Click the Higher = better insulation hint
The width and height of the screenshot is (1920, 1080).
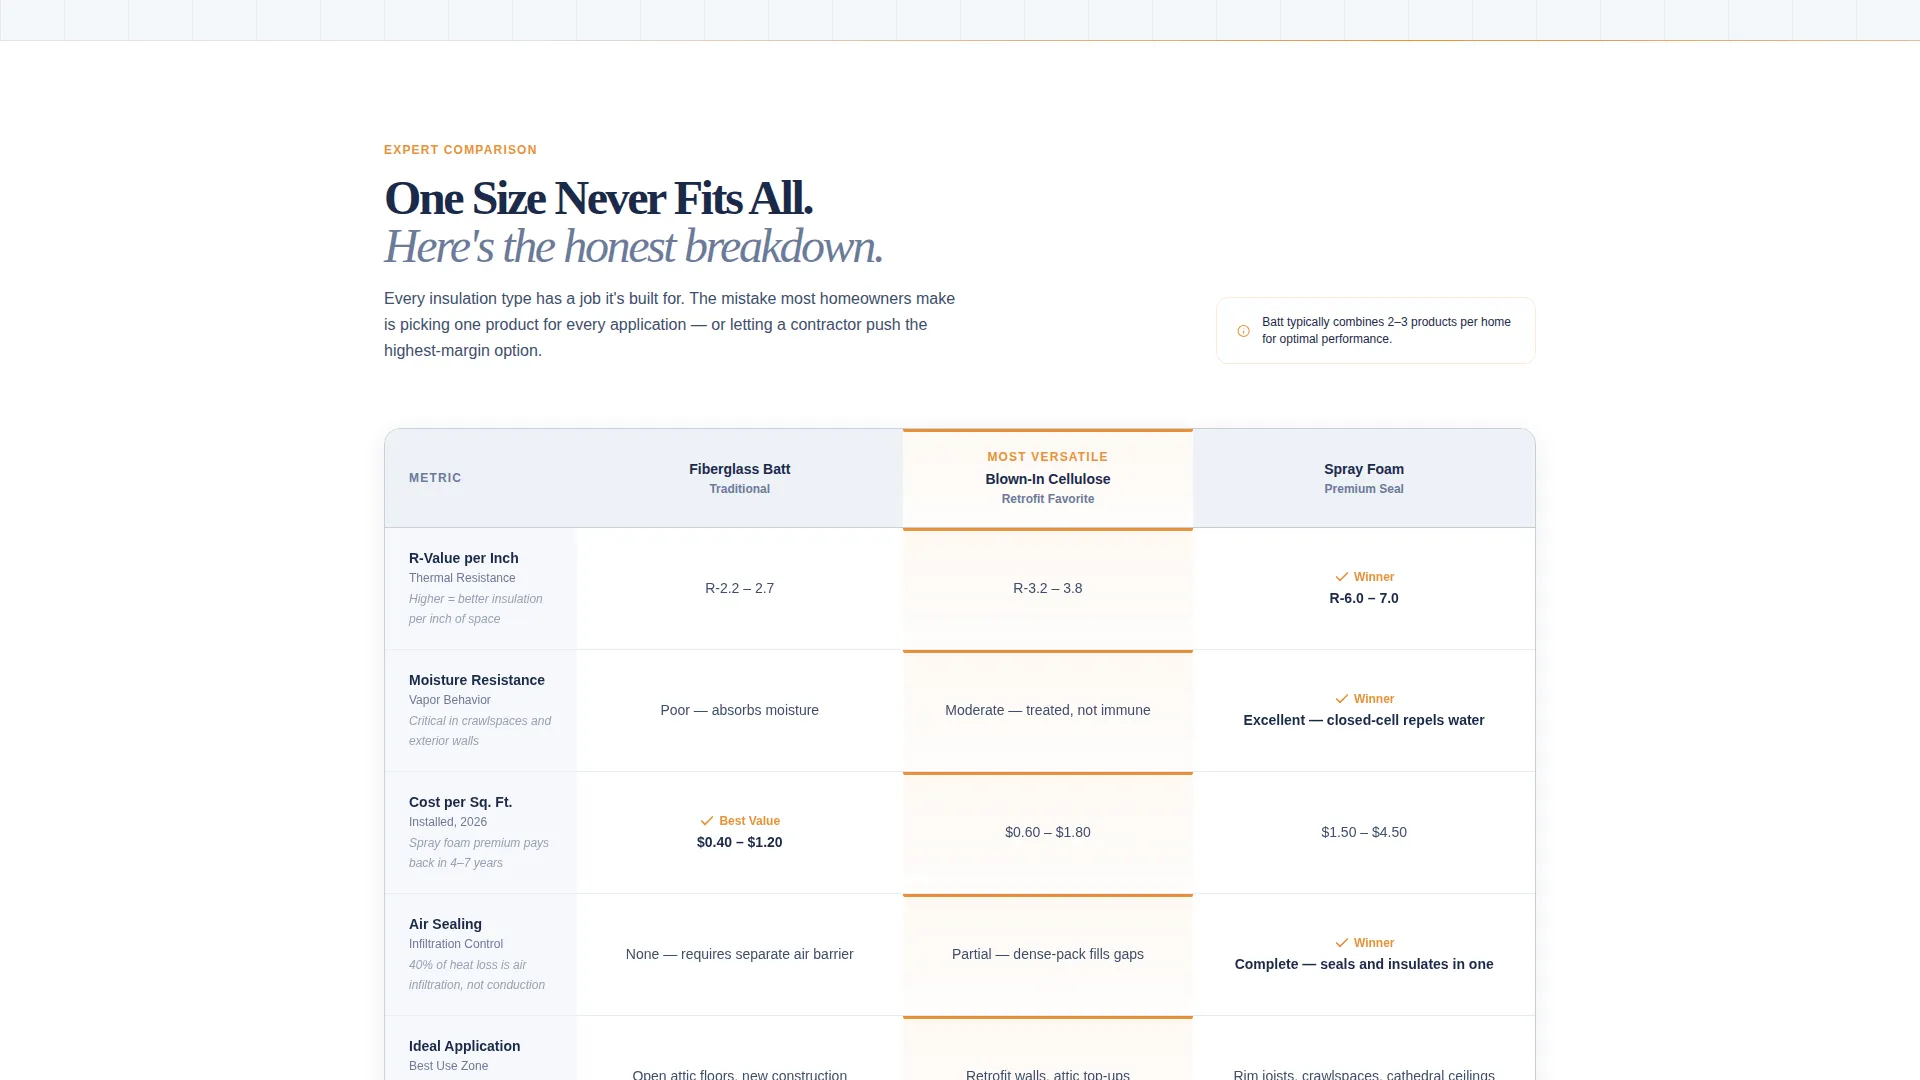[x=476, y=609]
